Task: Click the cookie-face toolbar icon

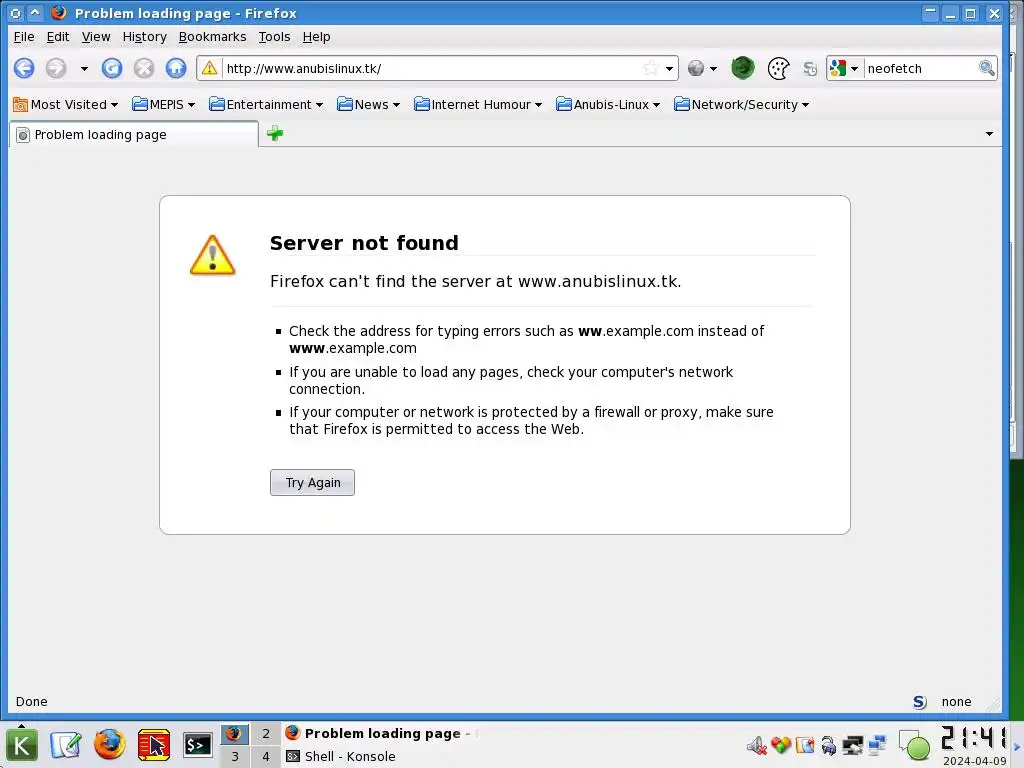Action: [778, 69]
